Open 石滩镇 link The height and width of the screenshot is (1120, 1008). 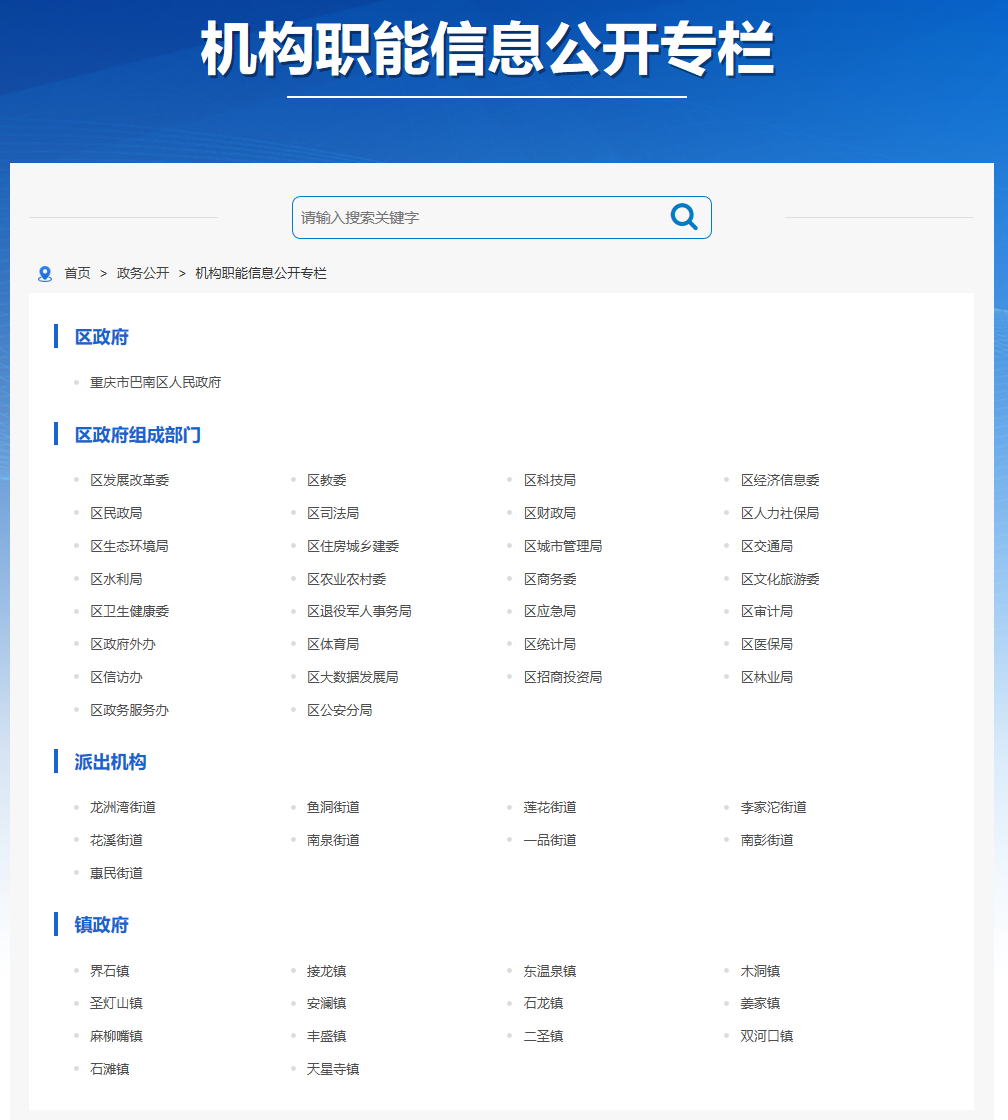click(x=109, y=1069)
